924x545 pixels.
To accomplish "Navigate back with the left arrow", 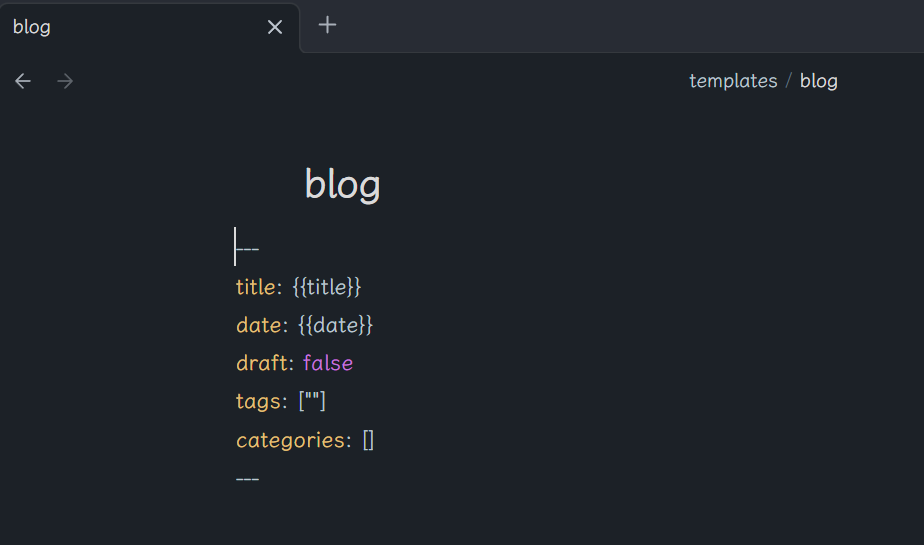I will click(23, 81).
